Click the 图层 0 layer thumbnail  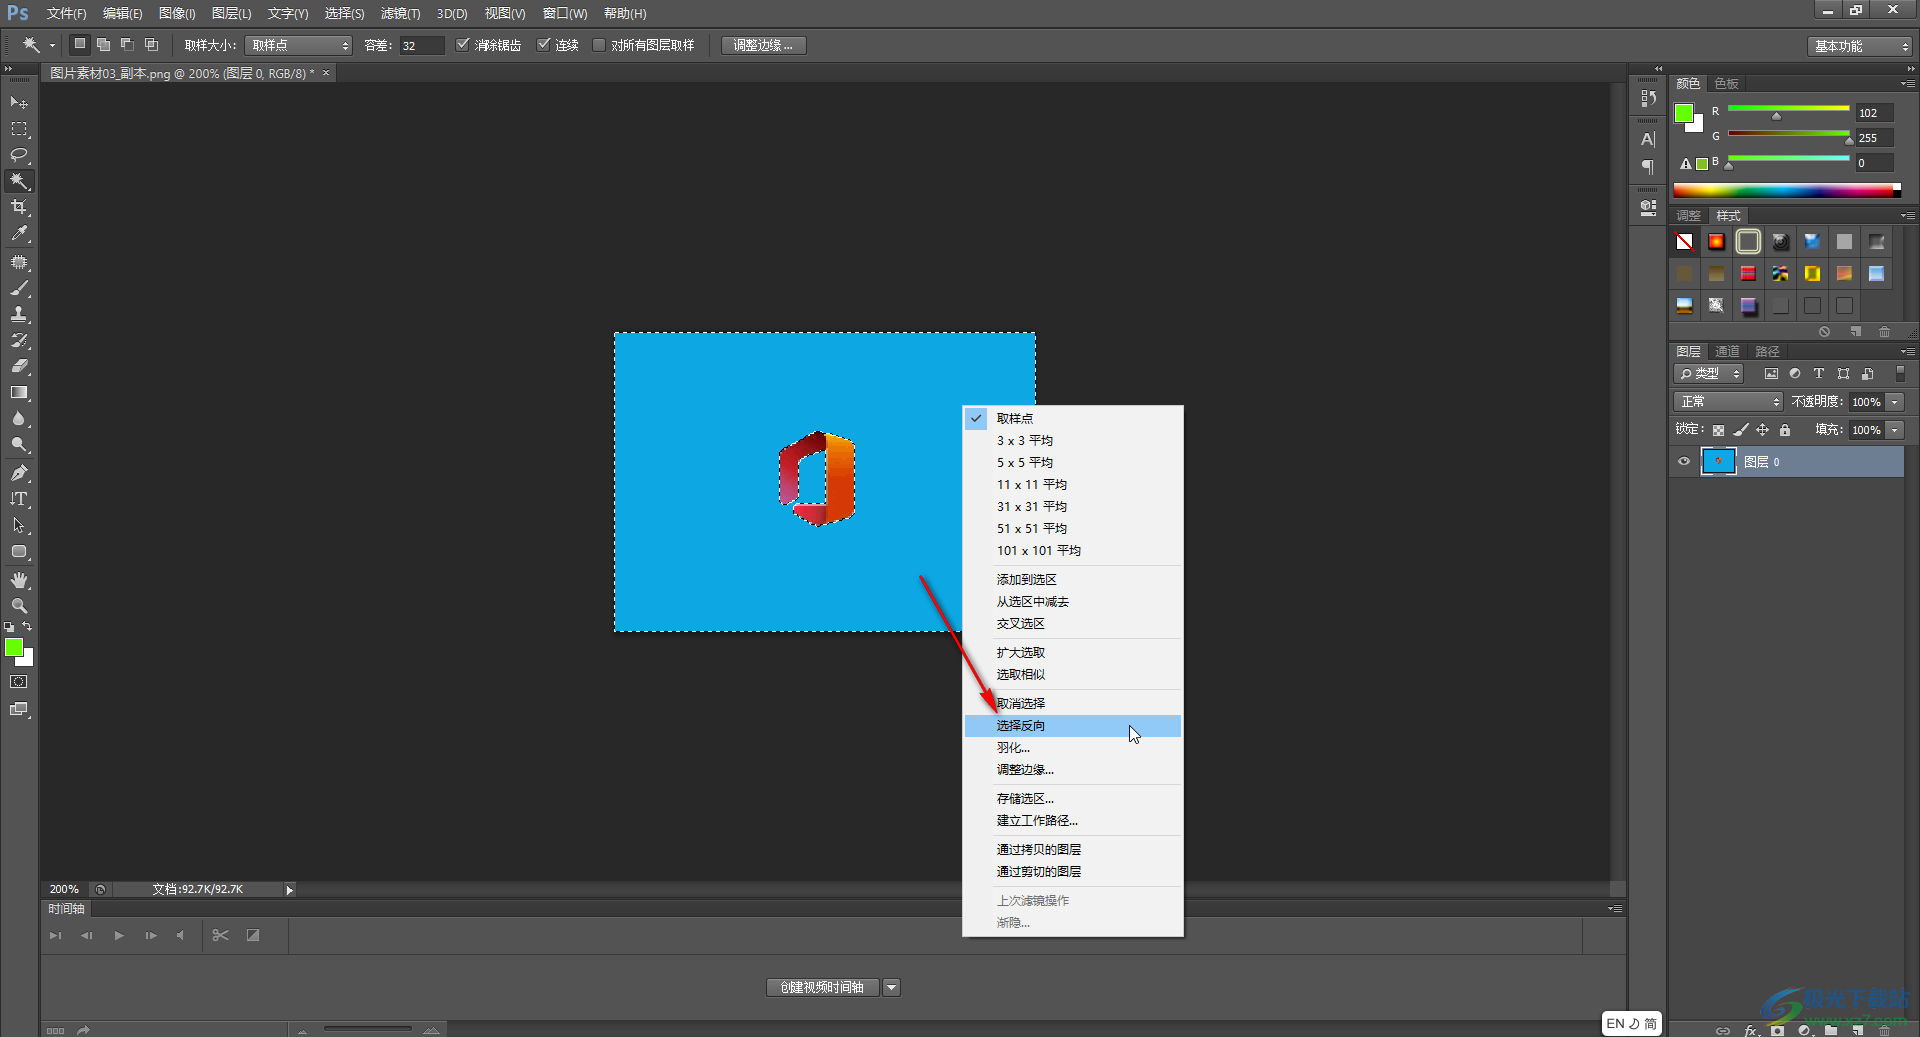pos(1719,462)
